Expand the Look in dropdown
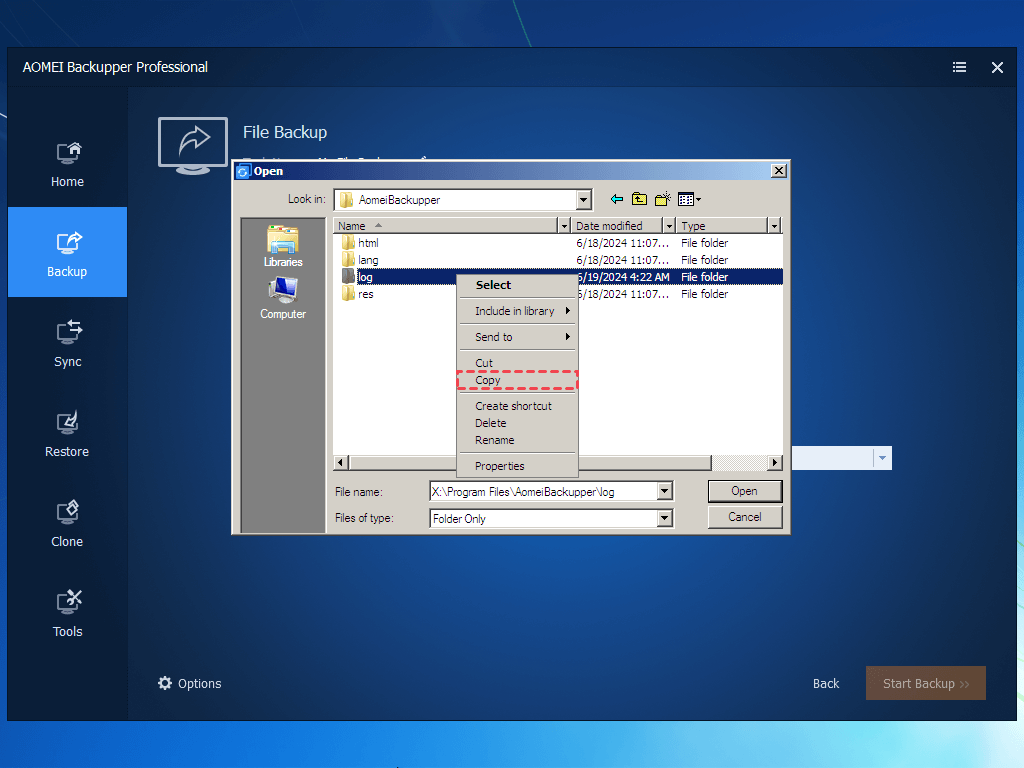Image resolution: width=1024 pixels, height=768 pixels. (584, 200)
